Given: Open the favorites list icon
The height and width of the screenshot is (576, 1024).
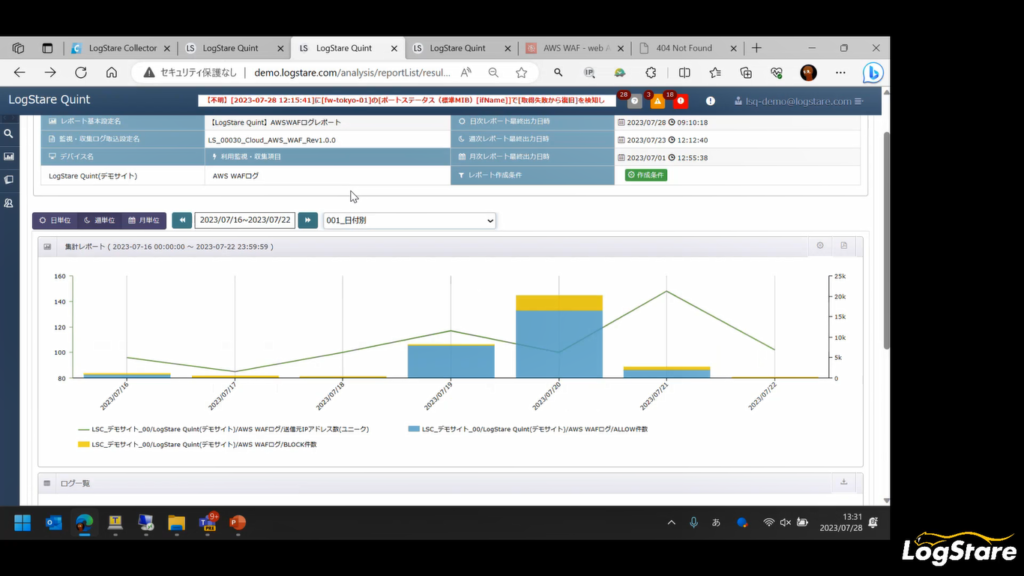Looking at the screenshot, I should [x=715, y=72].
